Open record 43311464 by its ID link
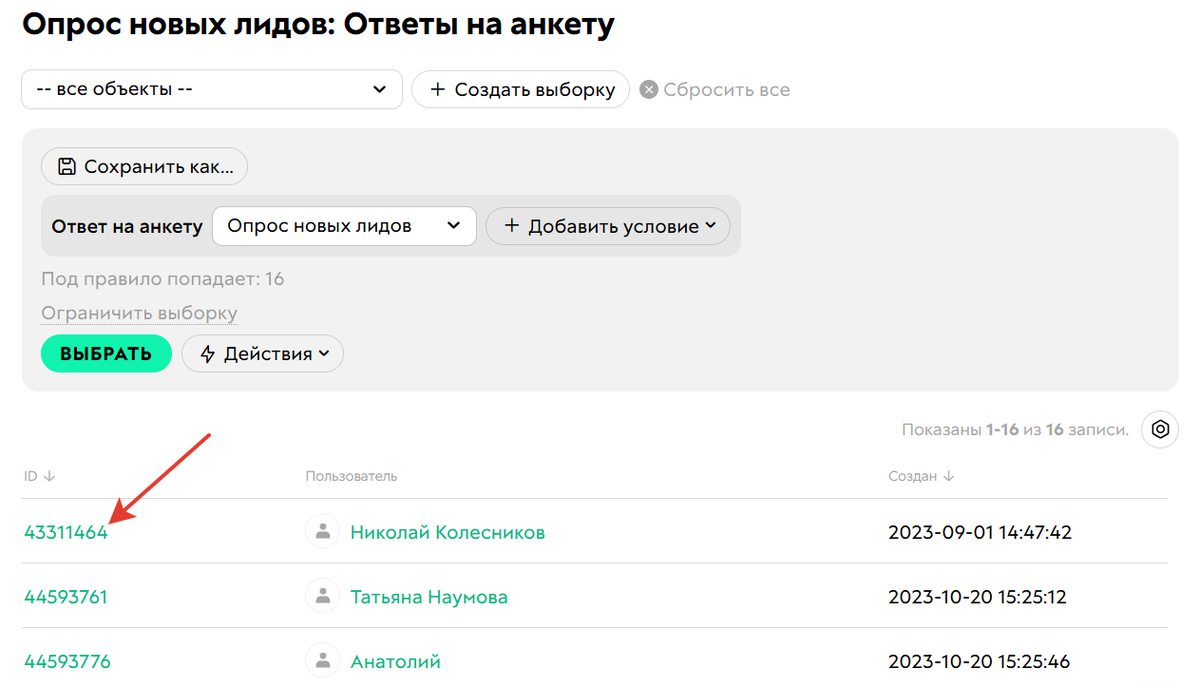1200x687 pixels. point(66,532)
